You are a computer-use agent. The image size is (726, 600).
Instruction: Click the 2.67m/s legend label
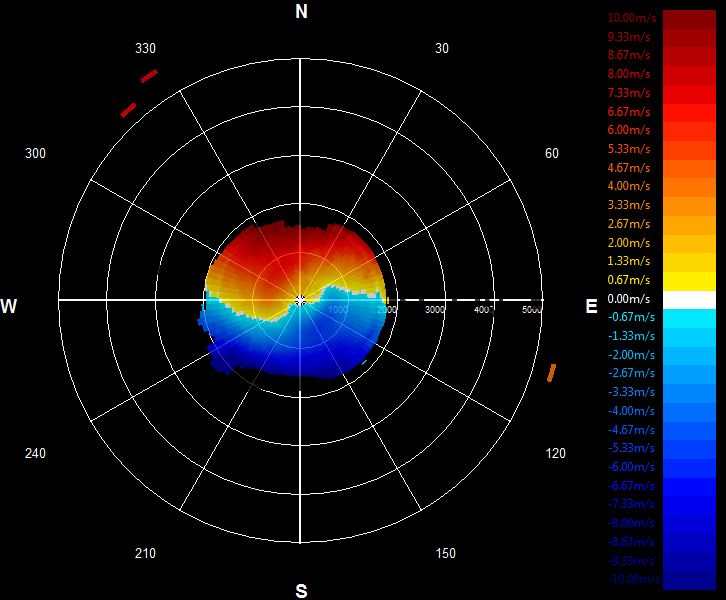tap(629, 224)
